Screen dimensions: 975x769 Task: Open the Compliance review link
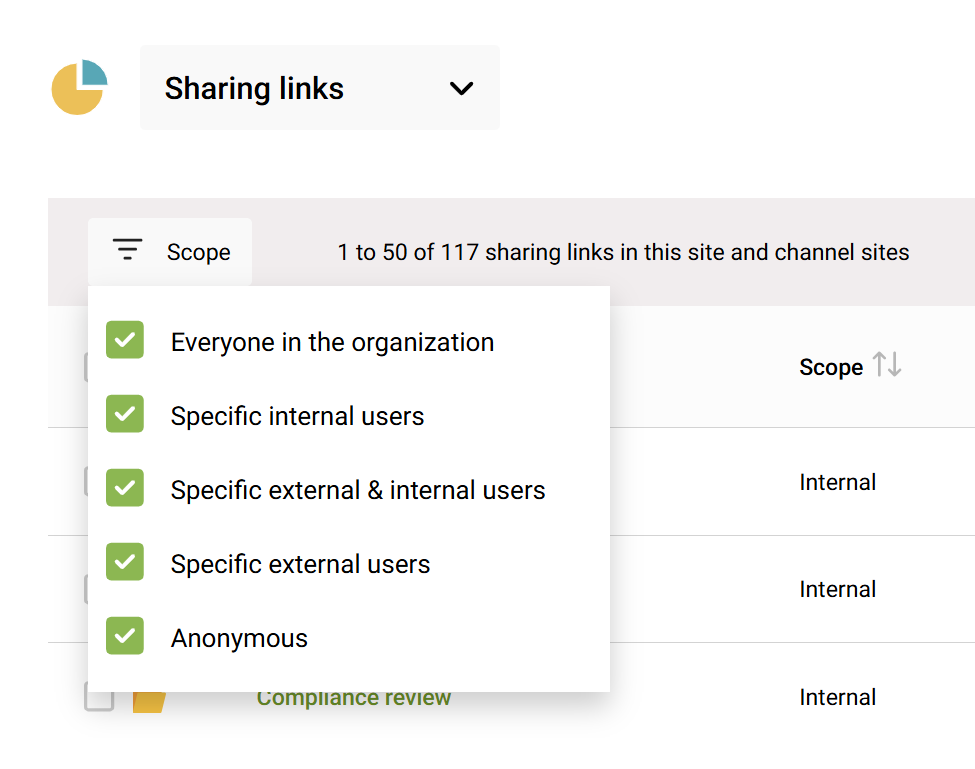tap(354, 699)
